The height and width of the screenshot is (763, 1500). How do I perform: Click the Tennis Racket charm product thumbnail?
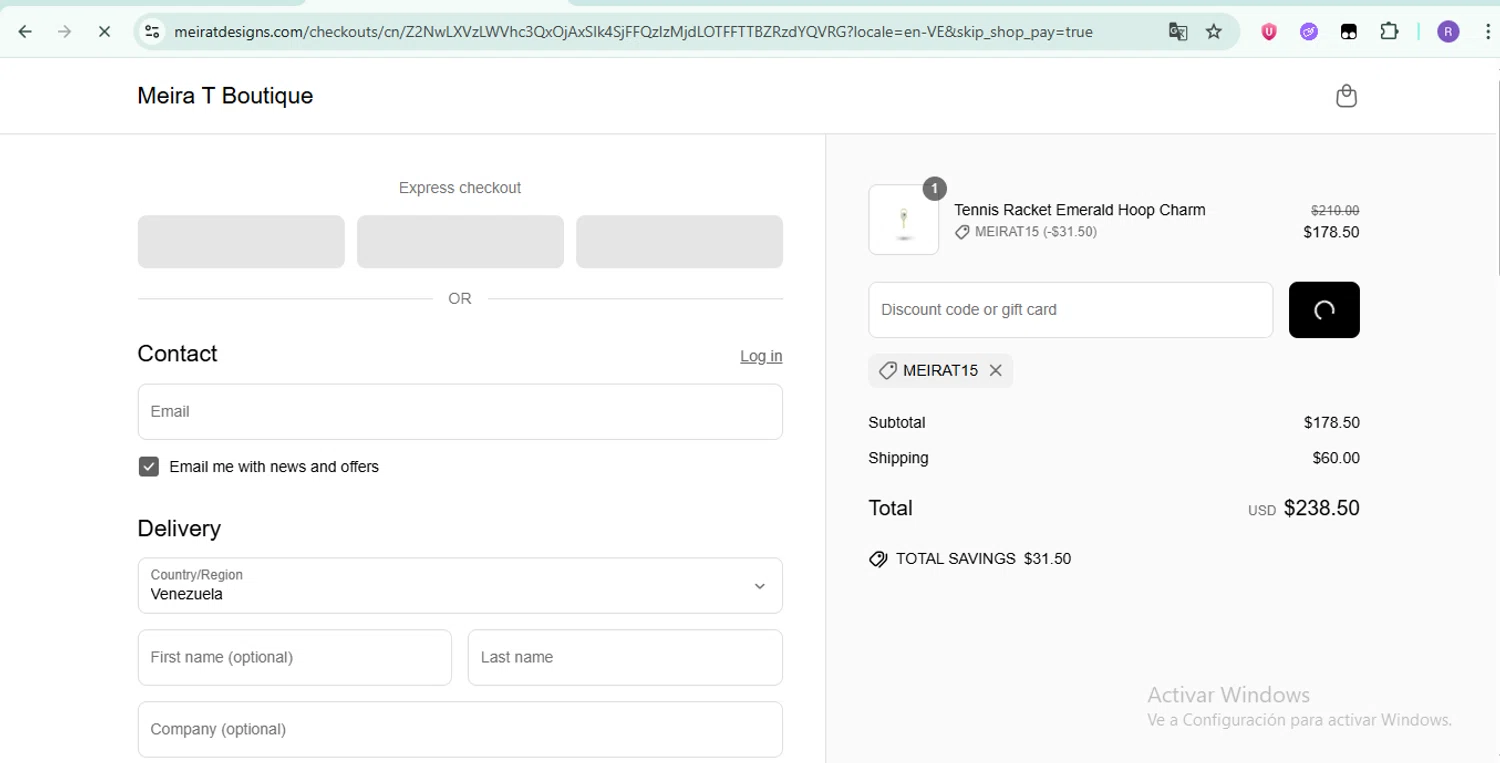904,220
